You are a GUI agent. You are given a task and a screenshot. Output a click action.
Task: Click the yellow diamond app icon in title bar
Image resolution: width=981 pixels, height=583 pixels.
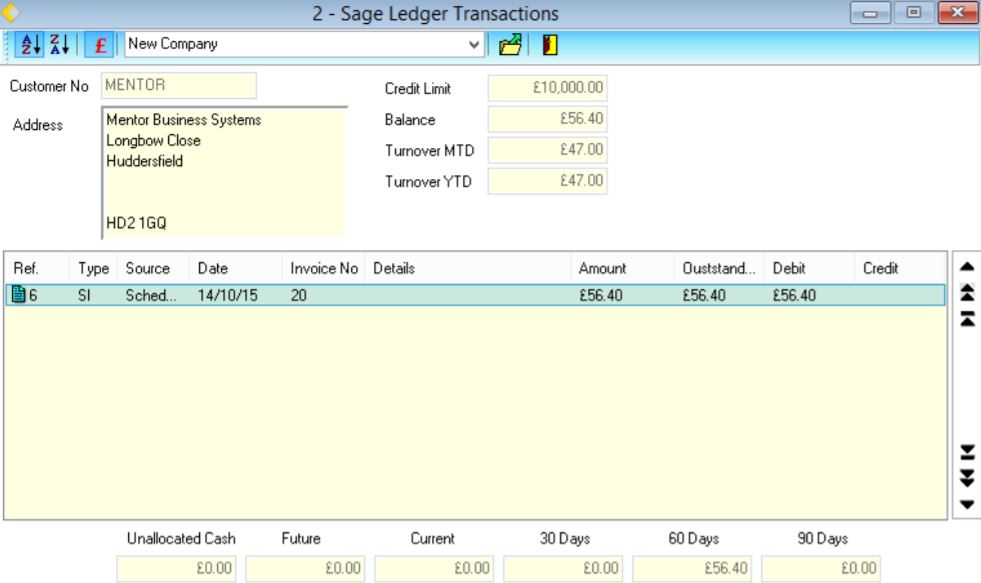(x=10, y=13)
